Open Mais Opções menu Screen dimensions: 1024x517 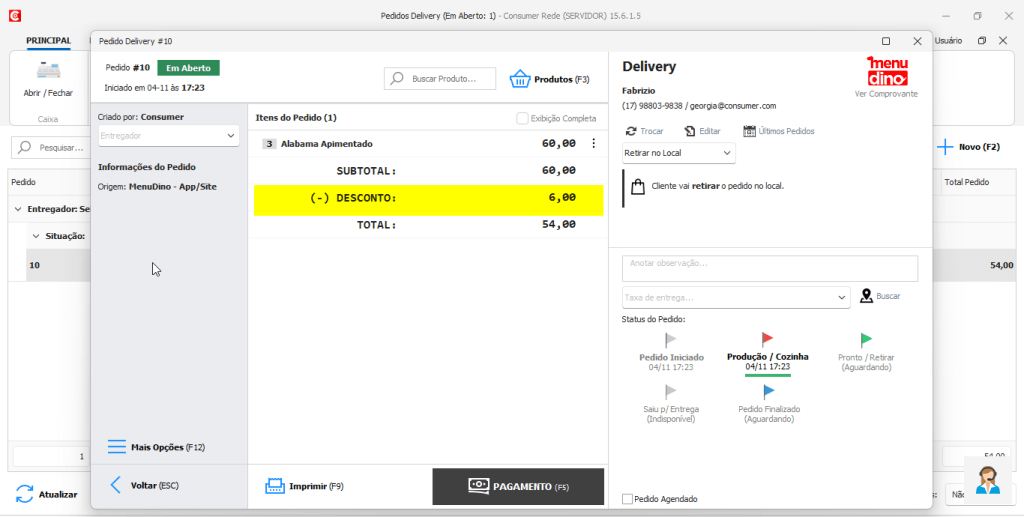pyautogui.click(x=156, y=447)
